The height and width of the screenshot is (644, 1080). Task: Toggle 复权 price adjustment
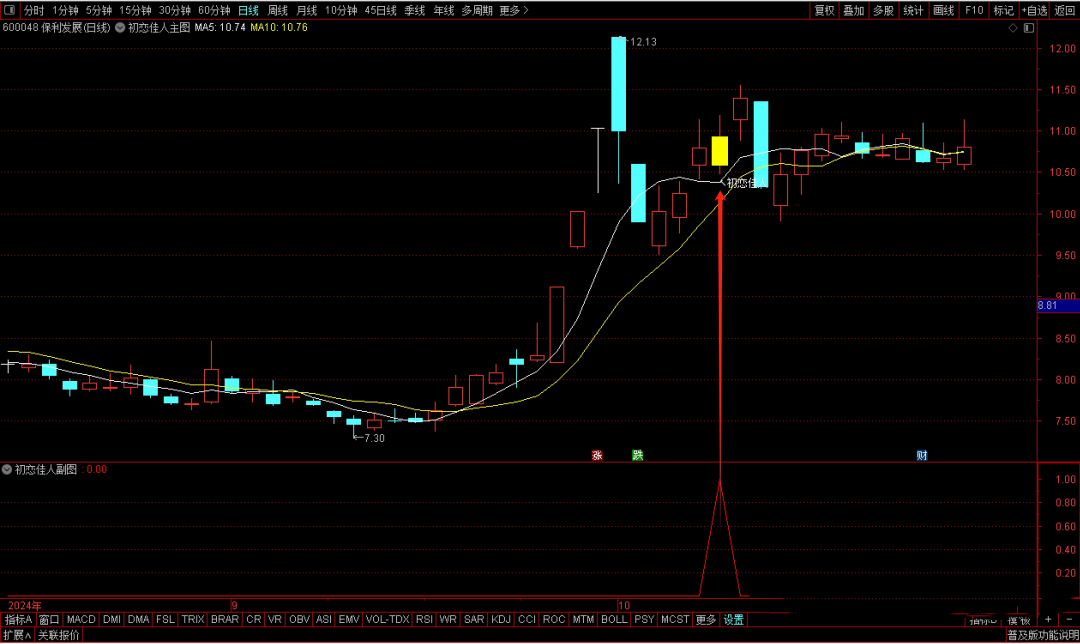point(824,10)
